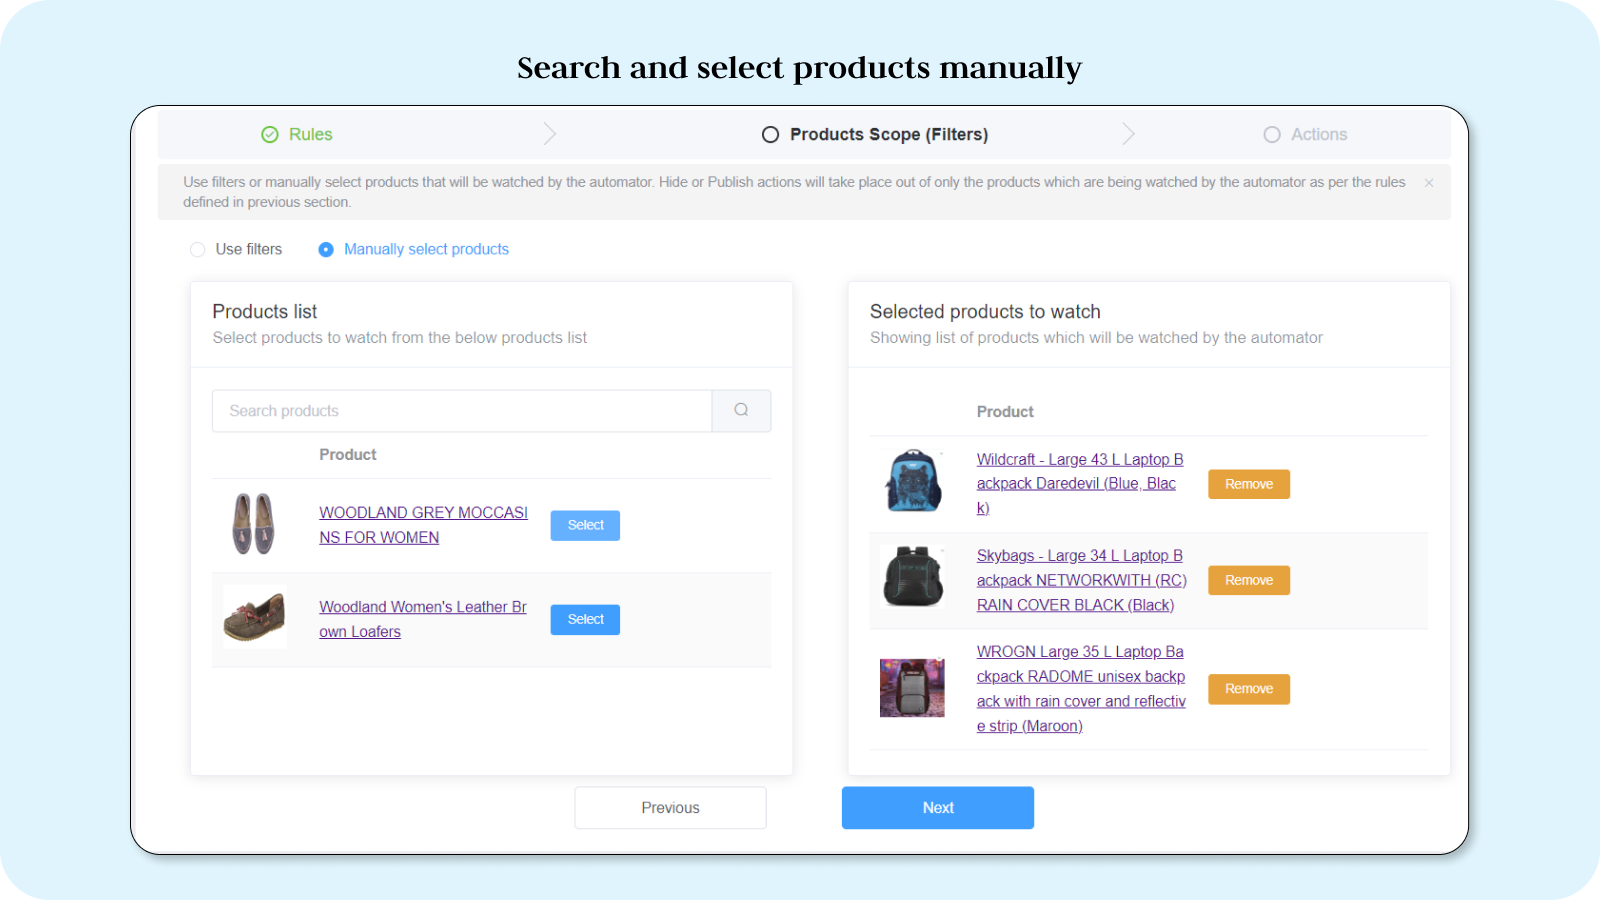Click the circle indicator beside Products Scope (Filters)
Screen dimensions: 1600x900
770,133
